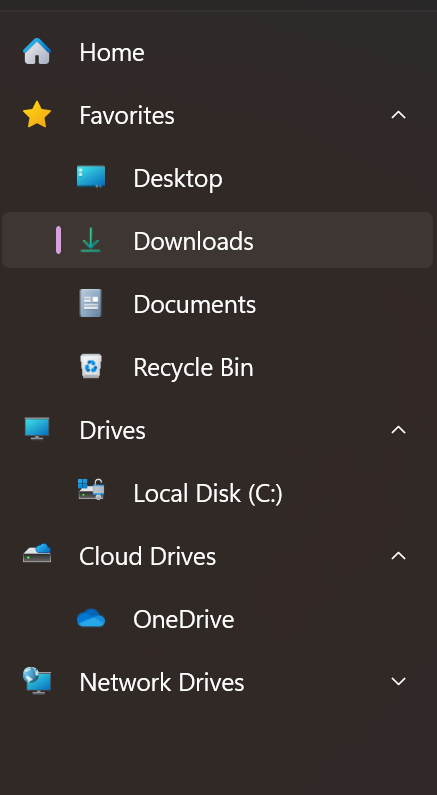Collapse the Favorites section chevron

pos(398,115)
